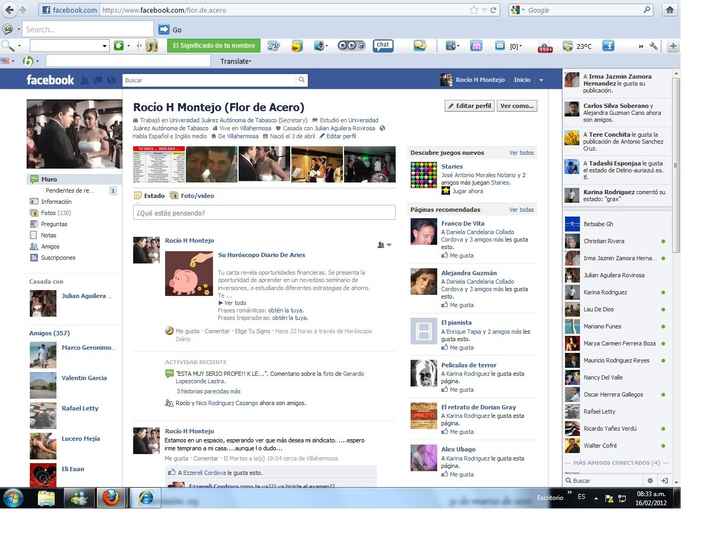Expand the toolbar overflow chevron
This screenshot has width=720, height=545.
[641, 46]
